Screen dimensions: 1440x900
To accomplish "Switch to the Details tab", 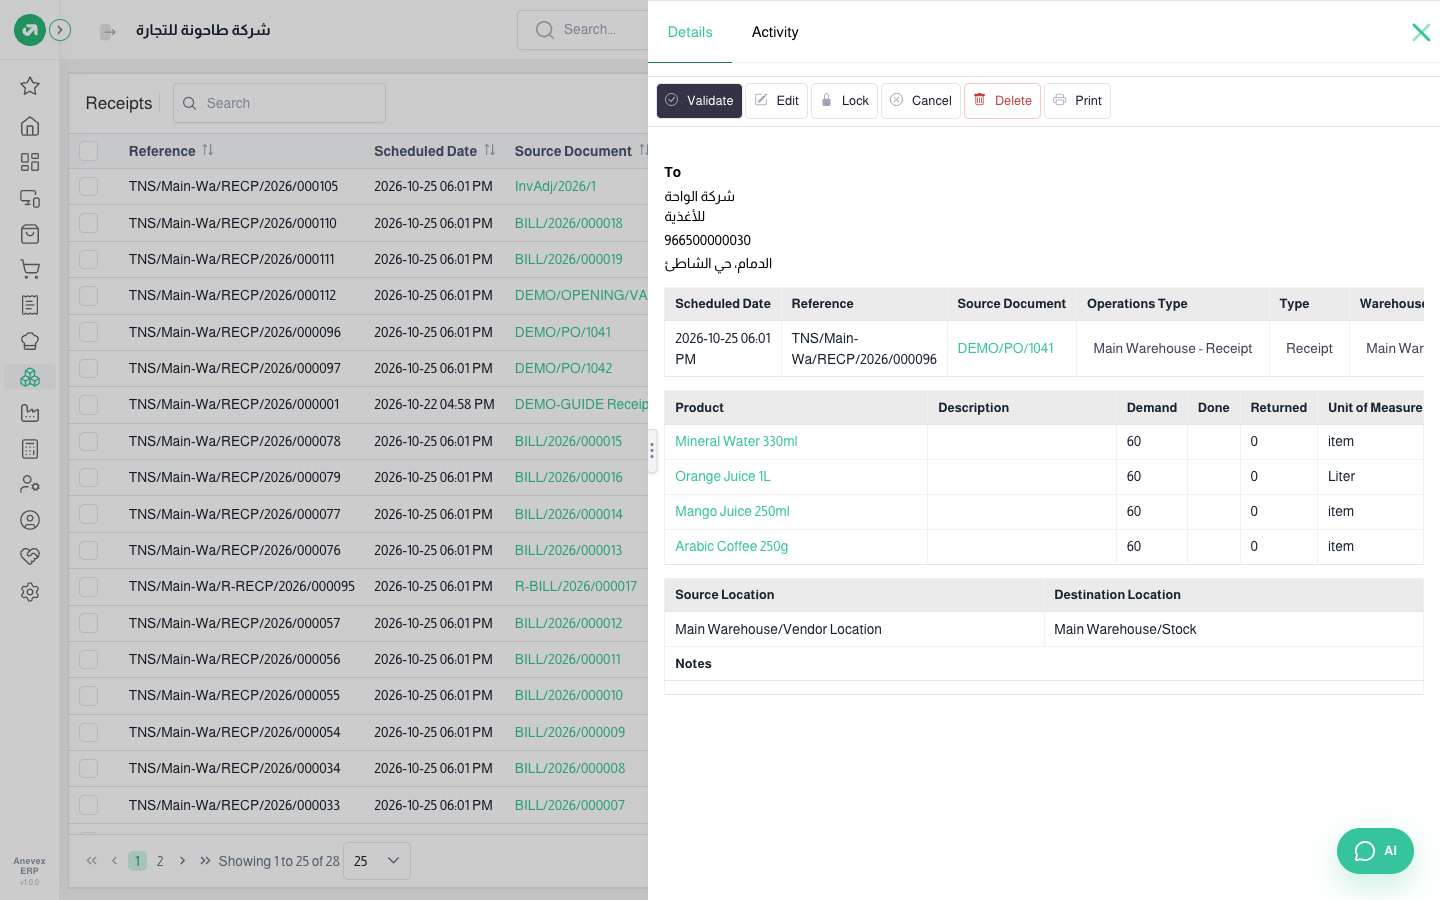I will [x=690, y=32].
